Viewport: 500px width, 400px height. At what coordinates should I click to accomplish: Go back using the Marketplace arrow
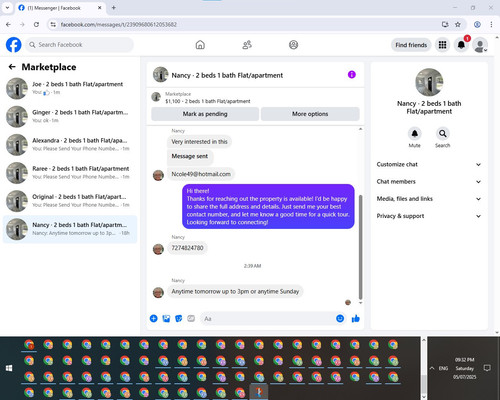[12, 67]
